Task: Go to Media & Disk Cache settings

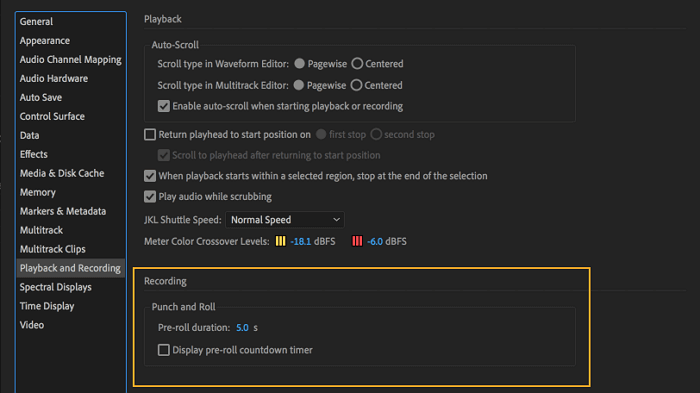Action: [x=62, y=173]
